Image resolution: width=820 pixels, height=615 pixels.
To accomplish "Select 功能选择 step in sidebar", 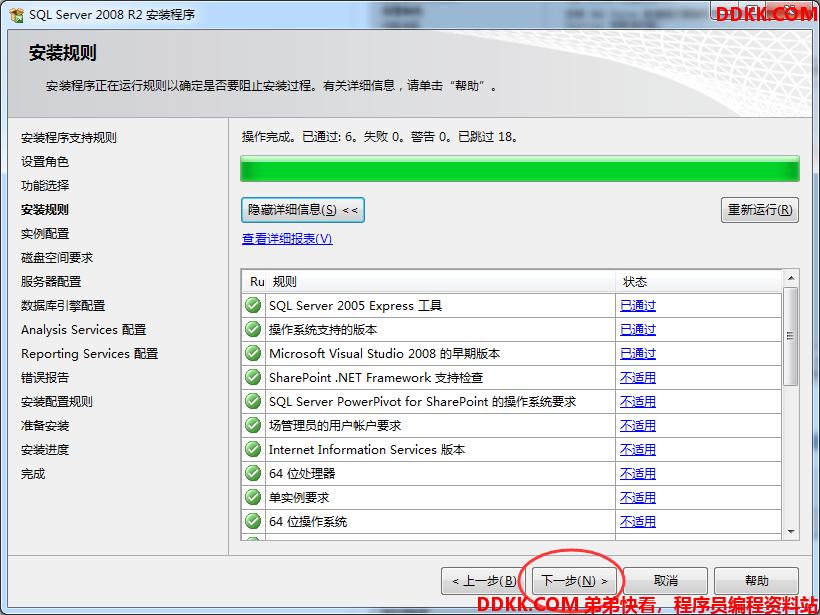I will [x=44, y=186].
